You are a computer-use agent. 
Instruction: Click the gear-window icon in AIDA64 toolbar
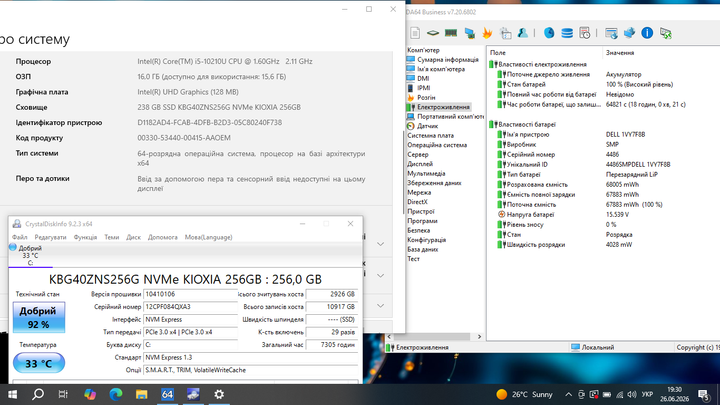coord(505,33)
